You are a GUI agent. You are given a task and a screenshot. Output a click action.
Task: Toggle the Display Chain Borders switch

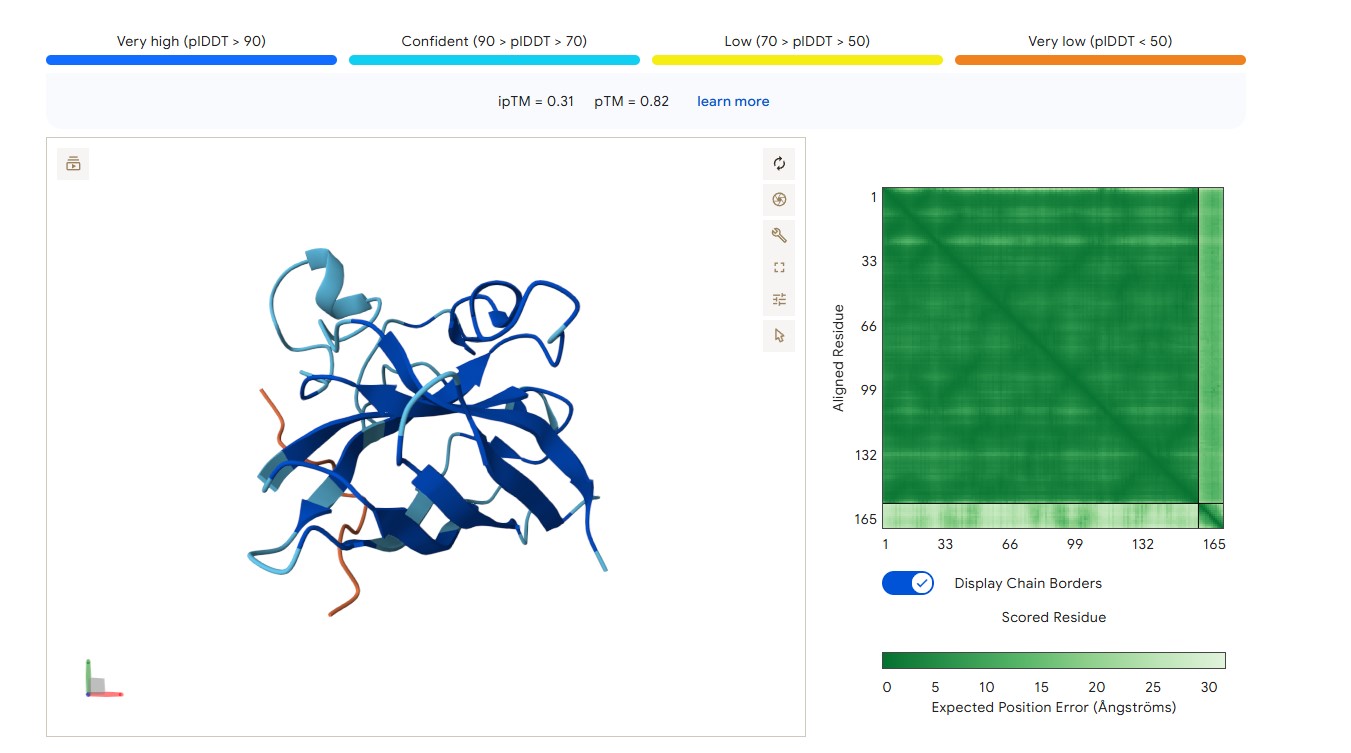[x=908, y=583]
